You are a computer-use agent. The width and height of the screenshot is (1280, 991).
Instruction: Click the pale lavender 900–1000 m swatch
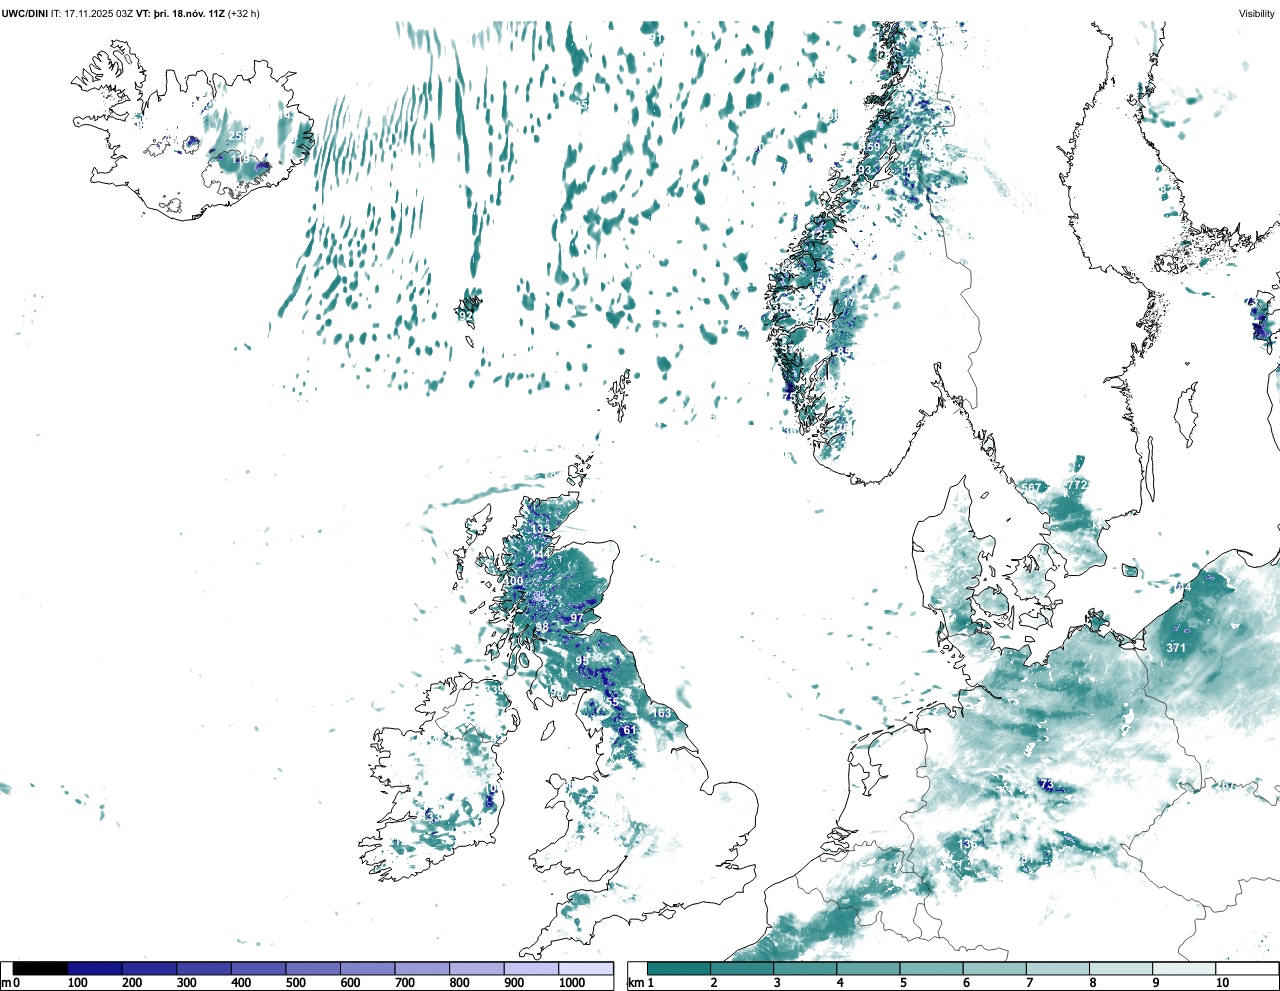[x=531, y=969]
